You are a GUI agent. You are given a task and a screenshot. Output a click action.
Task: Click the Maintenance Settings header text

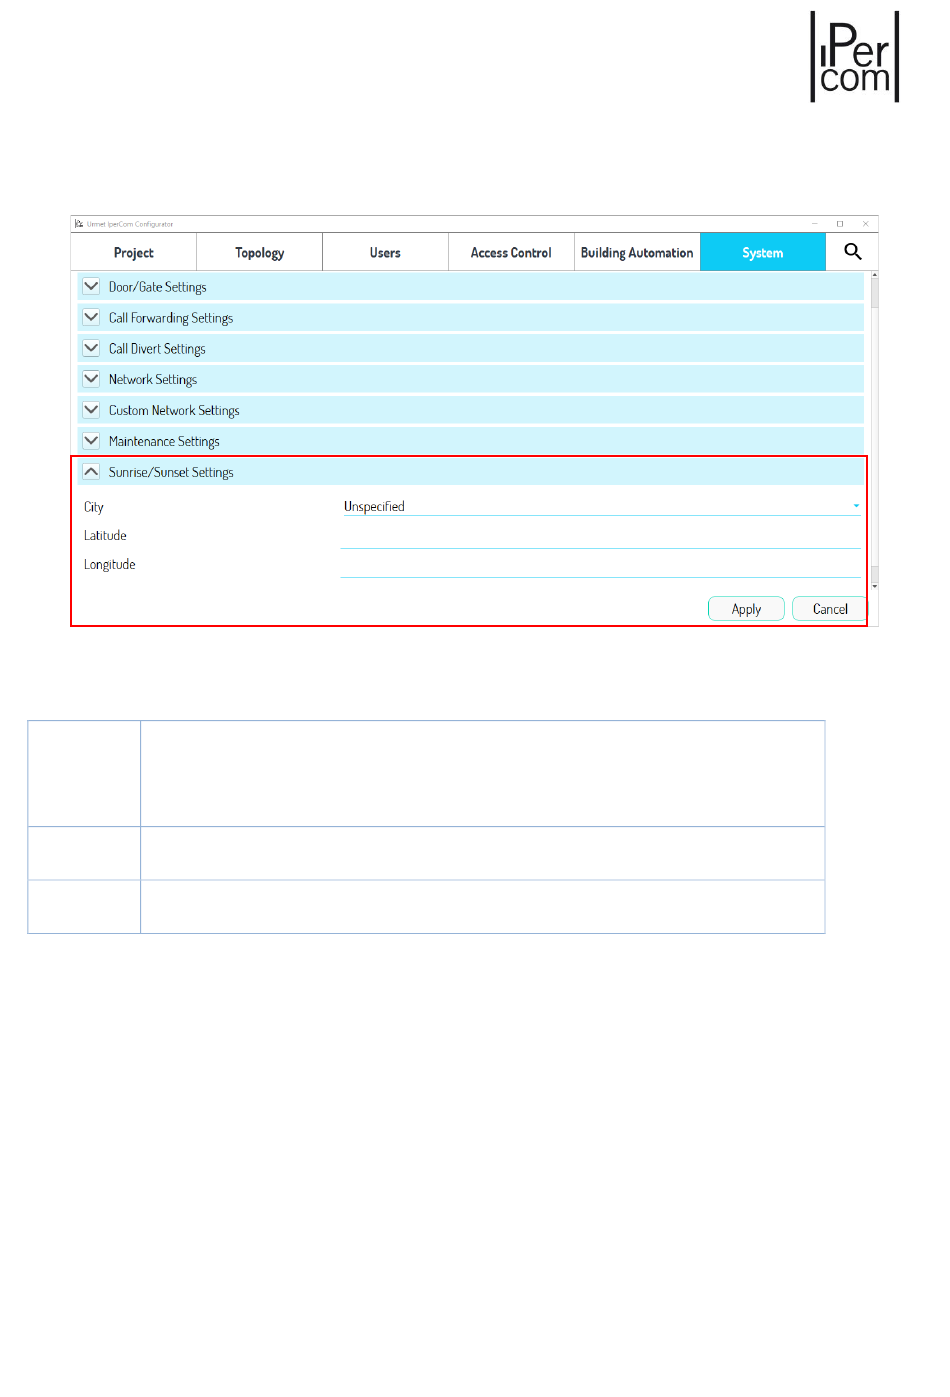click(164, 442)
